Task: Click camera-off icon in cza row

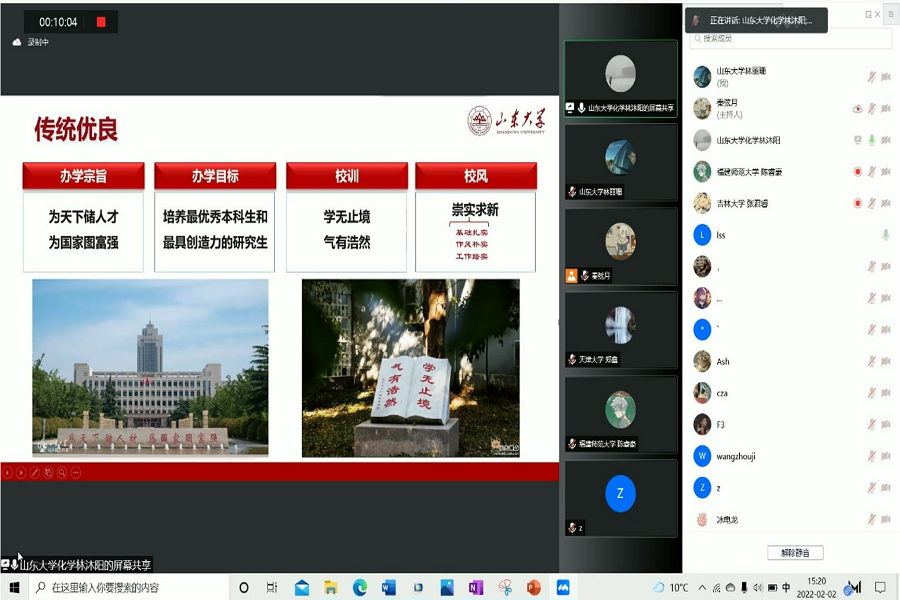Action: click(x=886, y=393)
